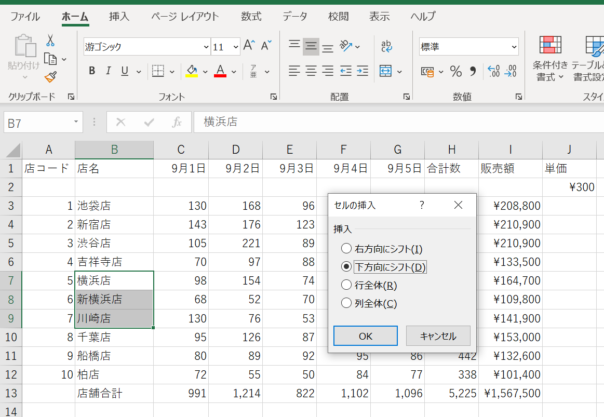Open font name dropdown 游ゴシック
604x417 pixels.
(206, 47)
